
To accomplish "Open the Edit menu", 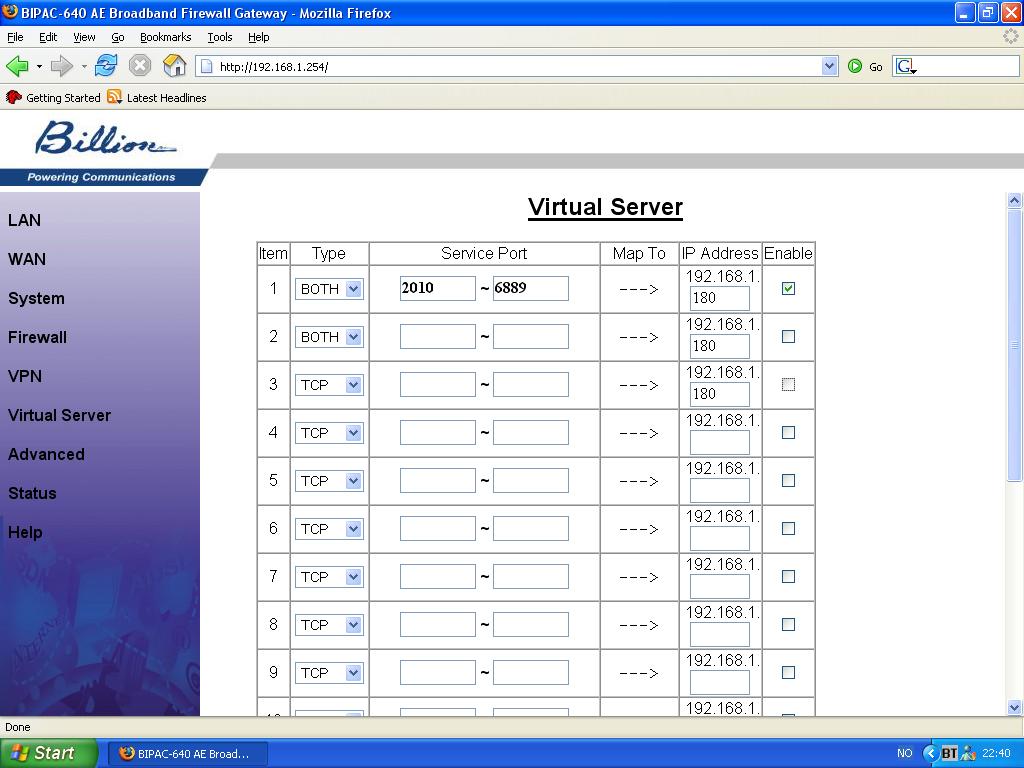I will (x=48, y=37).
